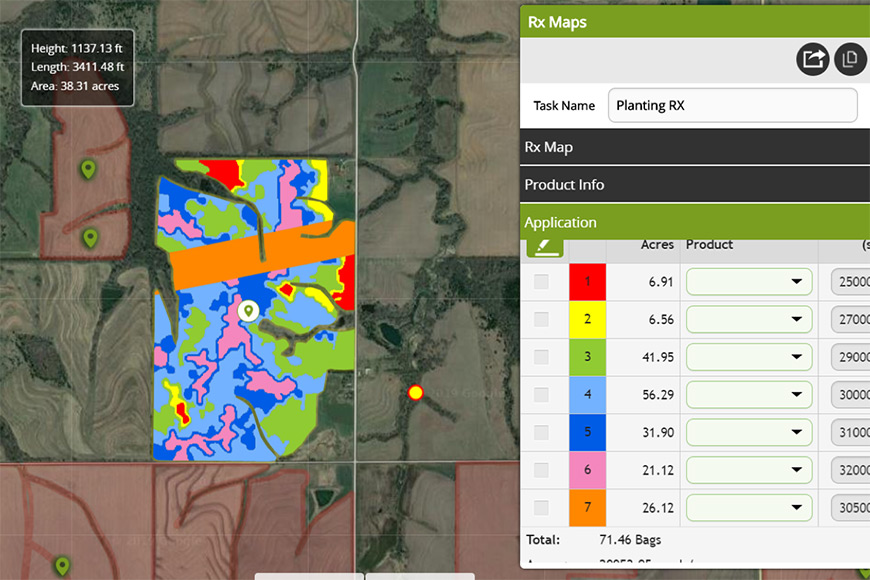Expand the Product dropdown for zone 7
Screen dimensions: 870x580
(x=749, y=508)
